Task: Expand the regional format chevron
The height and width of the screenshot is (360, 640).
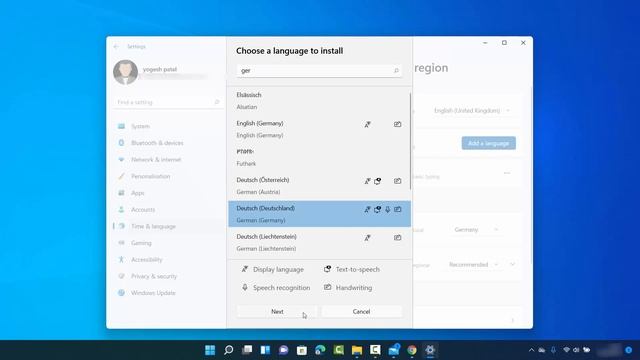Action: 512,264
